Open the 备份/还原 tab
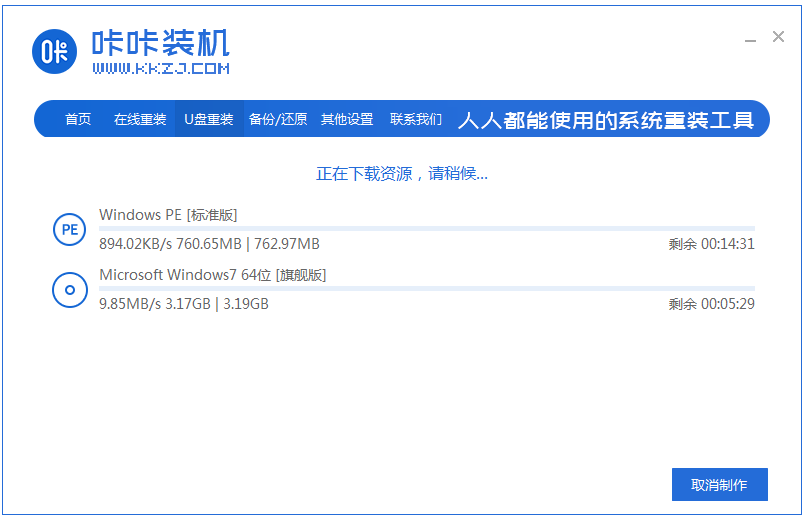Viewport: 807px width, 519px height. pyautogui.click(x=278, y=119)
